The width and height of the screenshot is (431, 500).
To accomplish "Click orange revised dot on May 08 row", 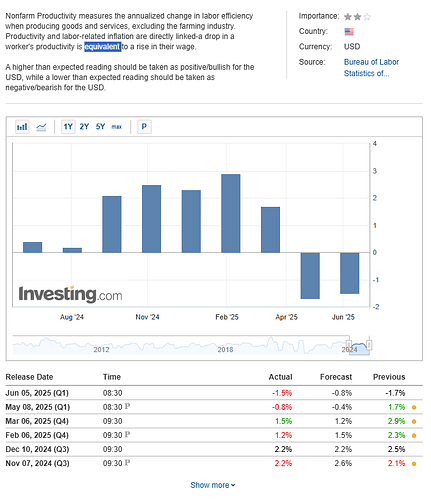I will [x=414, y=407].
